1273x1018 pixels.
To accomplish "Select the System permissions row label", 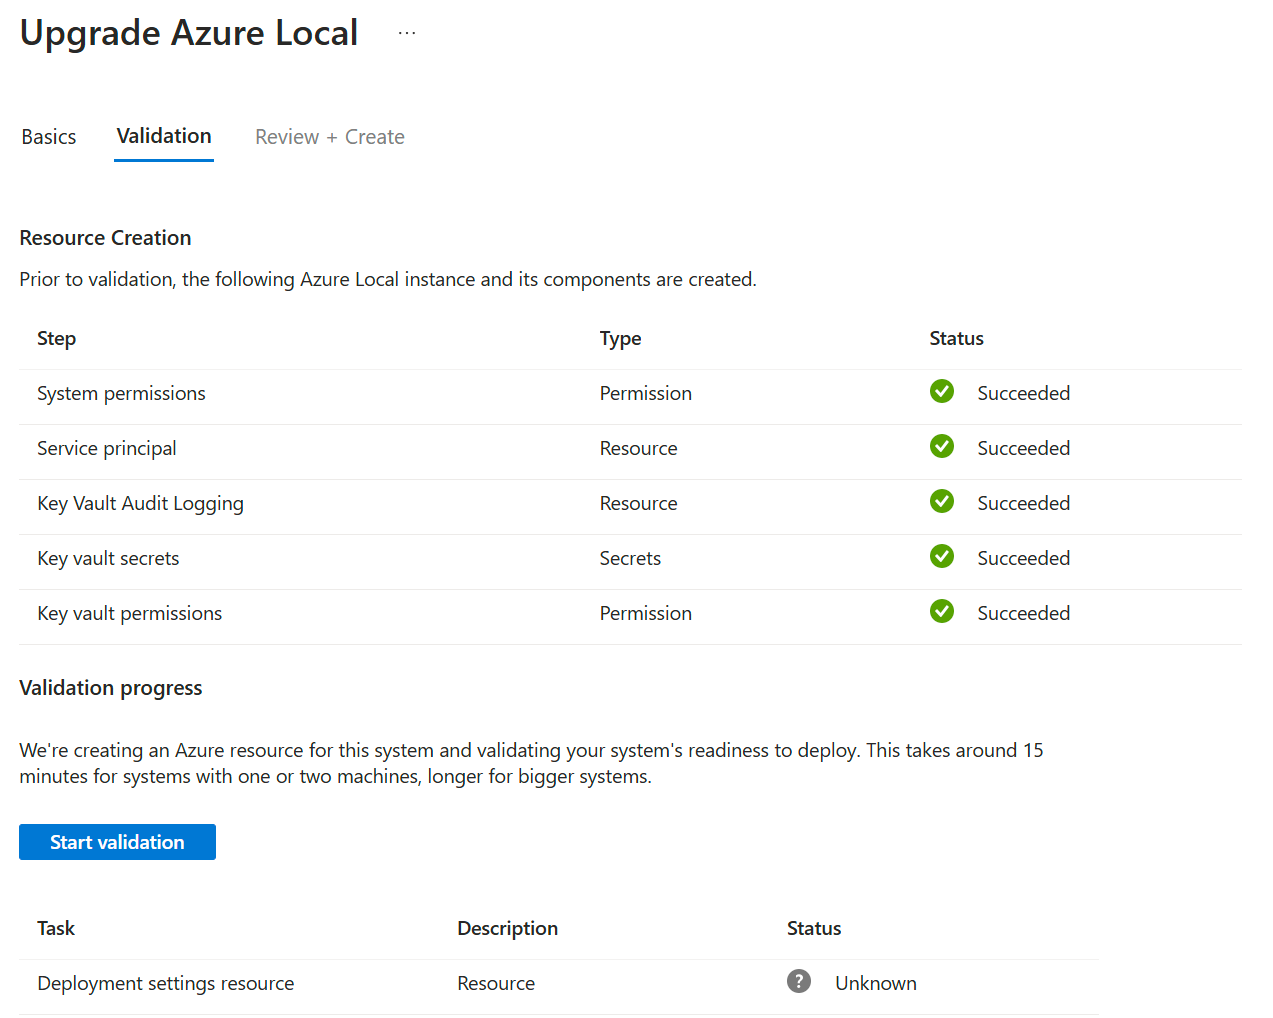I will [x=121, y=394].
